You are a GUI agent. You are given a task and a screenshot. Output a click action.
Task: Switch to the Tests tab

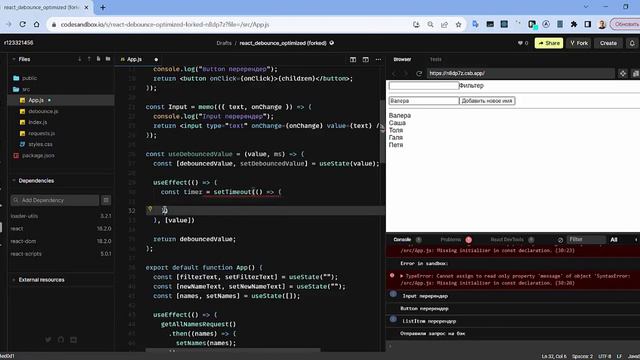tap(435, 59)
